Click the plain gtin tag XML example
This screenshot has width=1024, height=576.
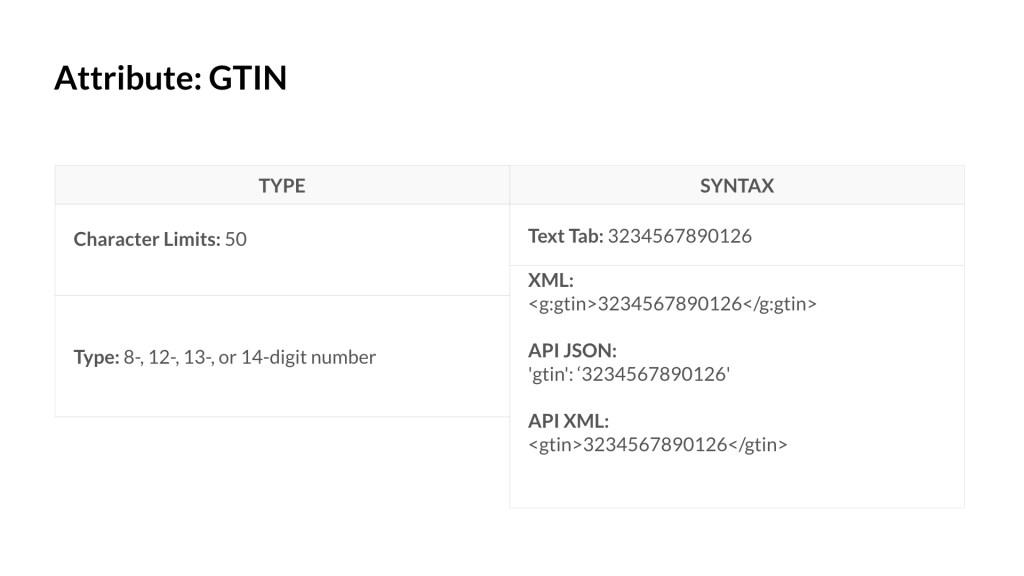[x=658, y=445]
